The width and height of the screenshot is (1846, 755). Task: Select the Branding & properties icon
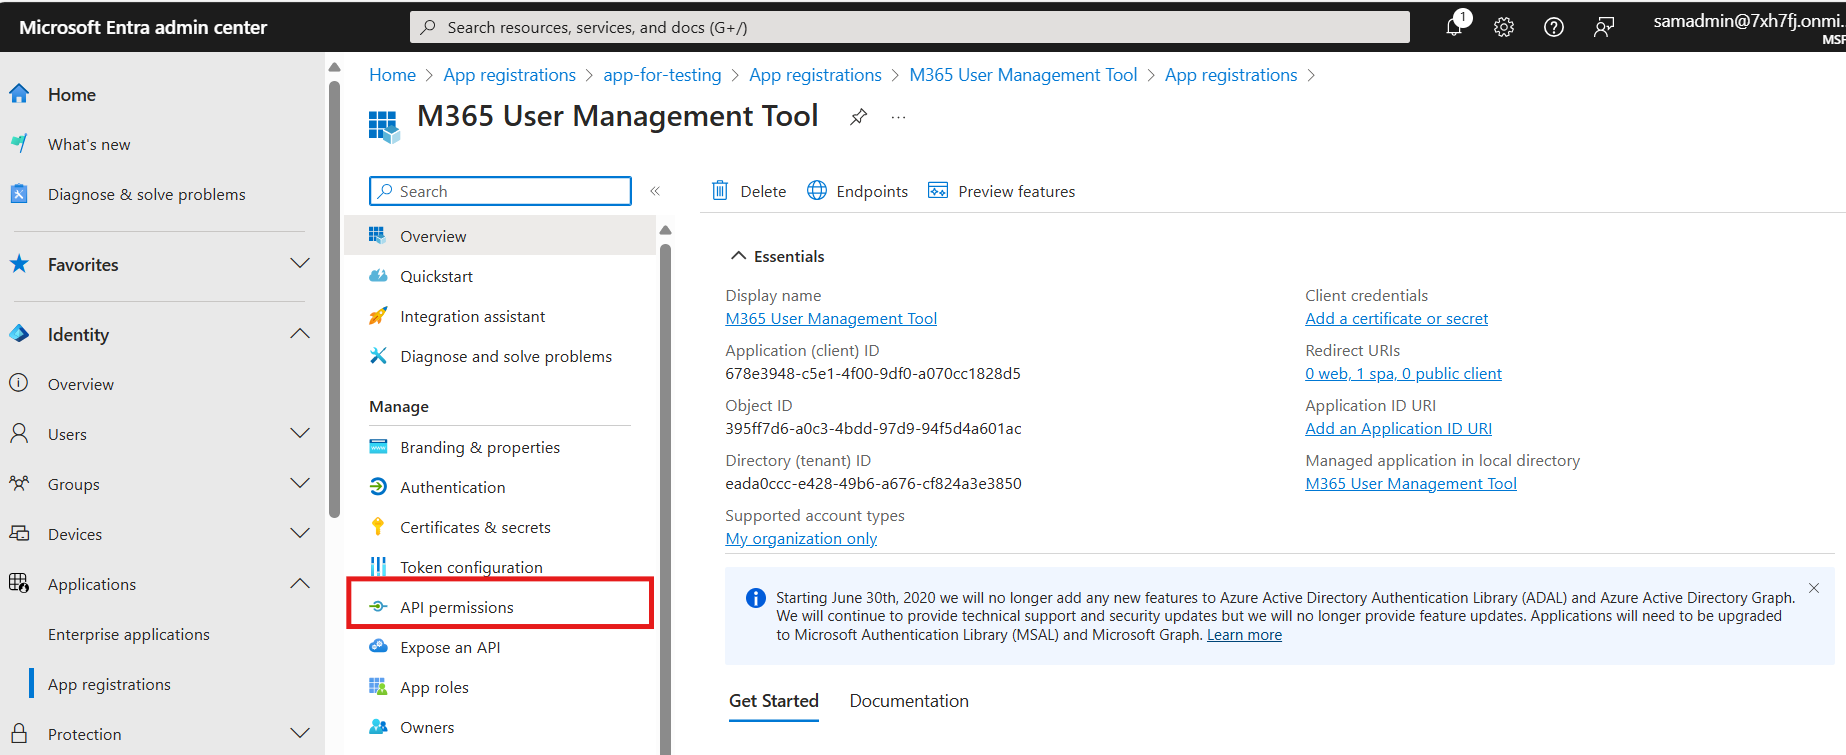click(x=378, y=447)
